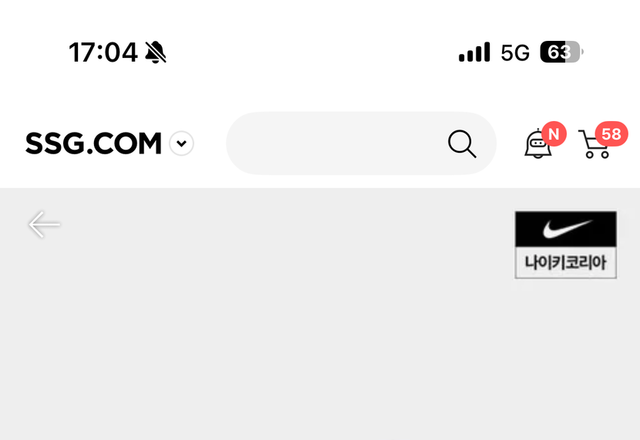Go back using the left arrow

tap(44, 224)
